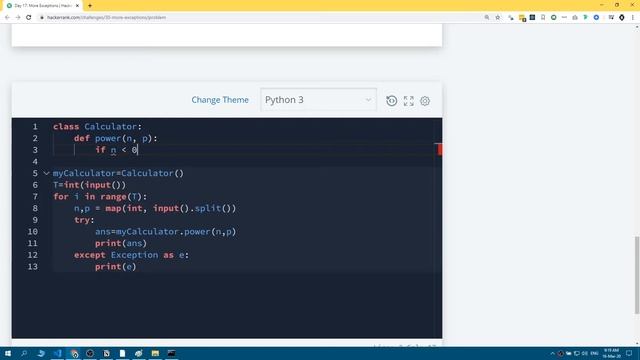Image resolution: width=640 pixels, height=360 pixels.
Task: Click 'for i in range(T):' line
Action: point(100,197)
